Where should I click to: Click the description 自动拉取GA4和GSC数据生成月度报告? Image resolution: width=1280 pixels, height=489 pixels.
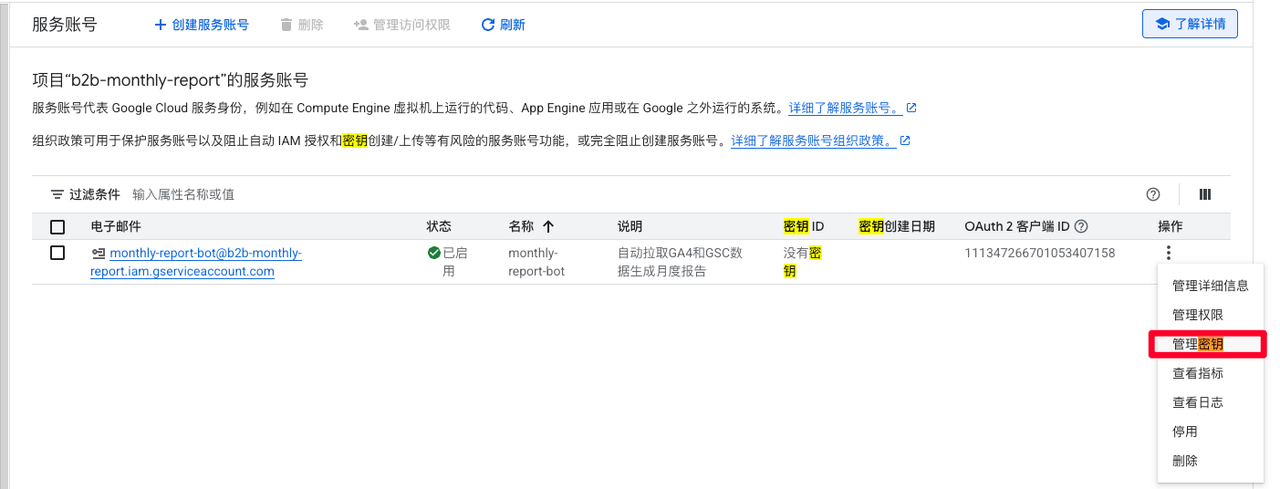(x=680, y=262)
